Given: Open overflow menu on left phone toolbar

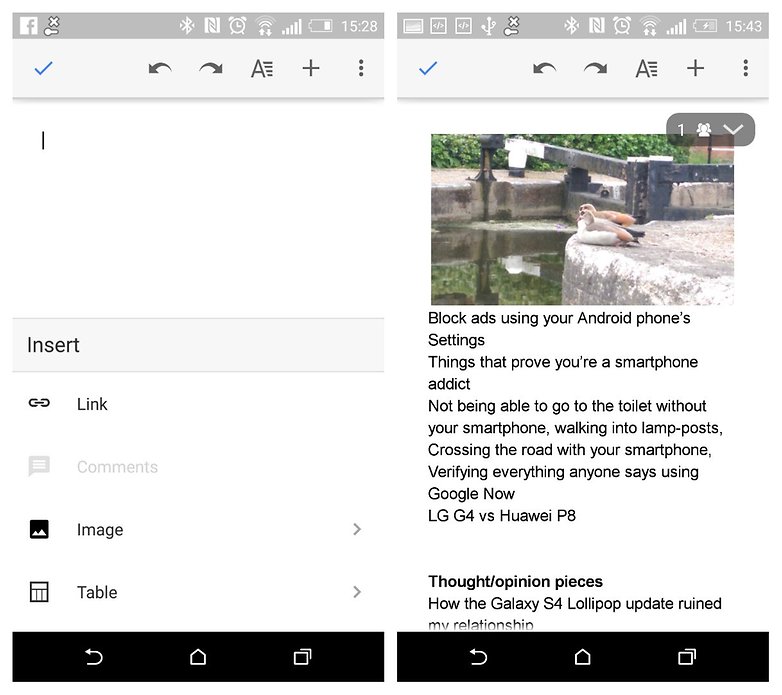Looking at the screenshot, I should click(361, 68).
